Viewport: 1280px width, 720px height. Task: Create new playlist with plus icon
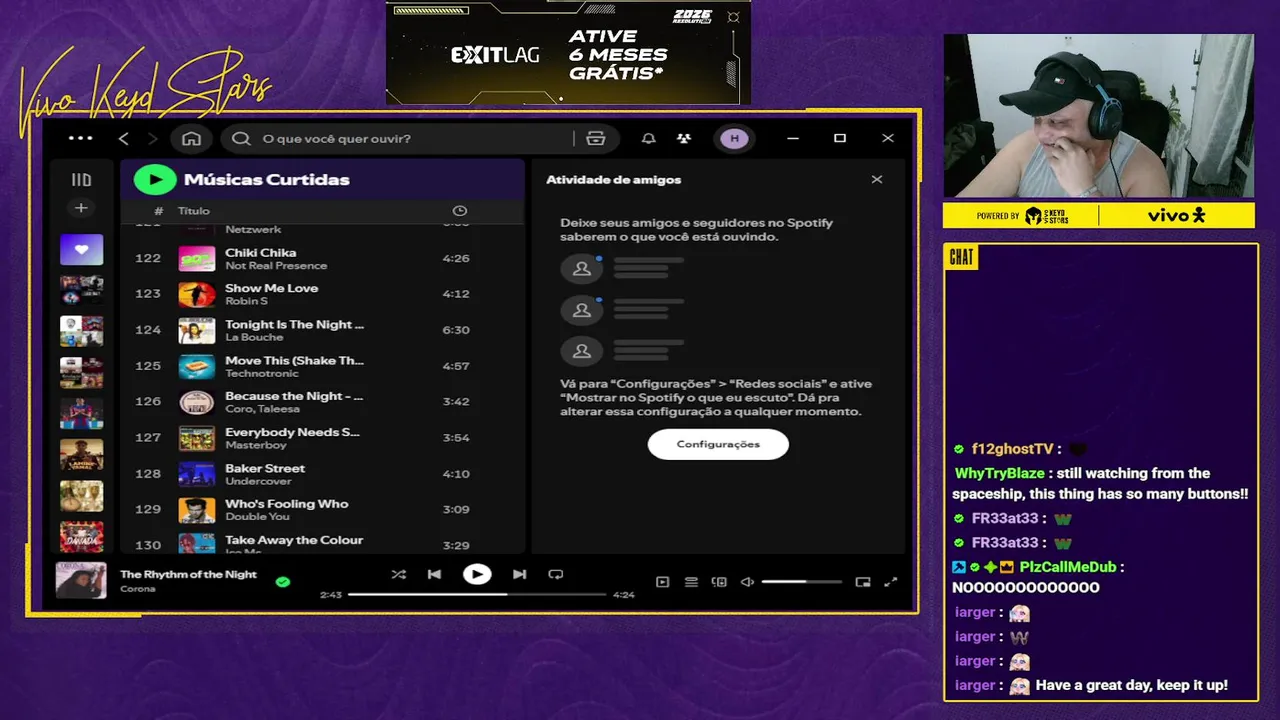click(81, 208)
